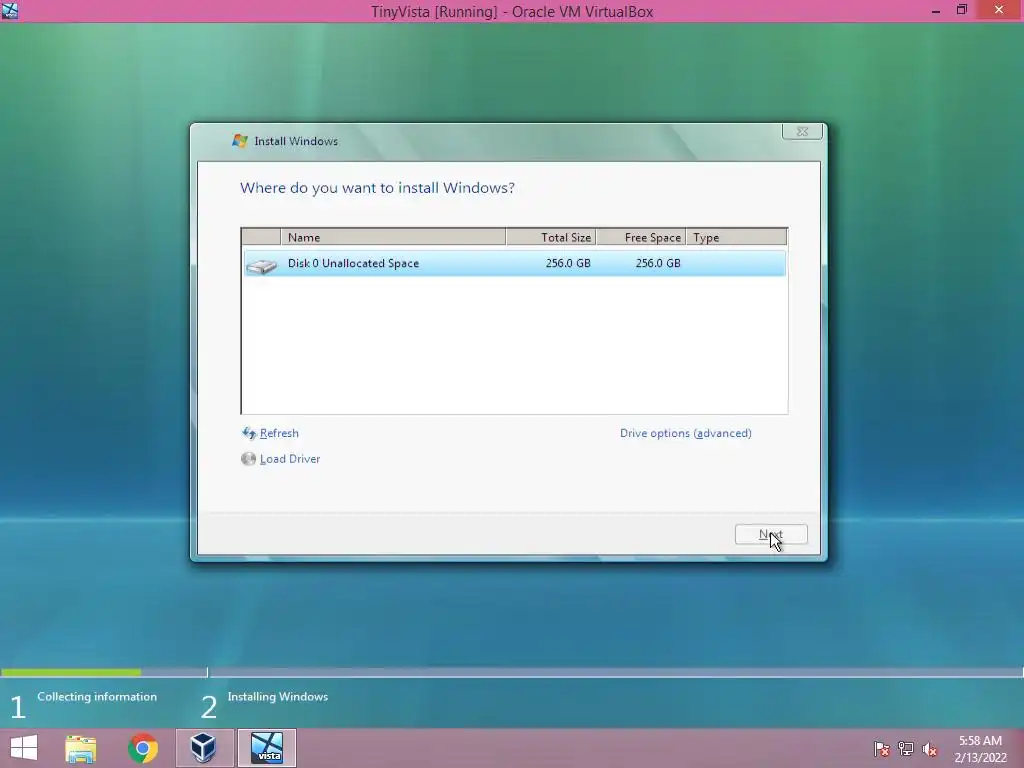1024x768 pixels.
Task: Click the muted volume tray icon
Action: [x=930, y=749]
